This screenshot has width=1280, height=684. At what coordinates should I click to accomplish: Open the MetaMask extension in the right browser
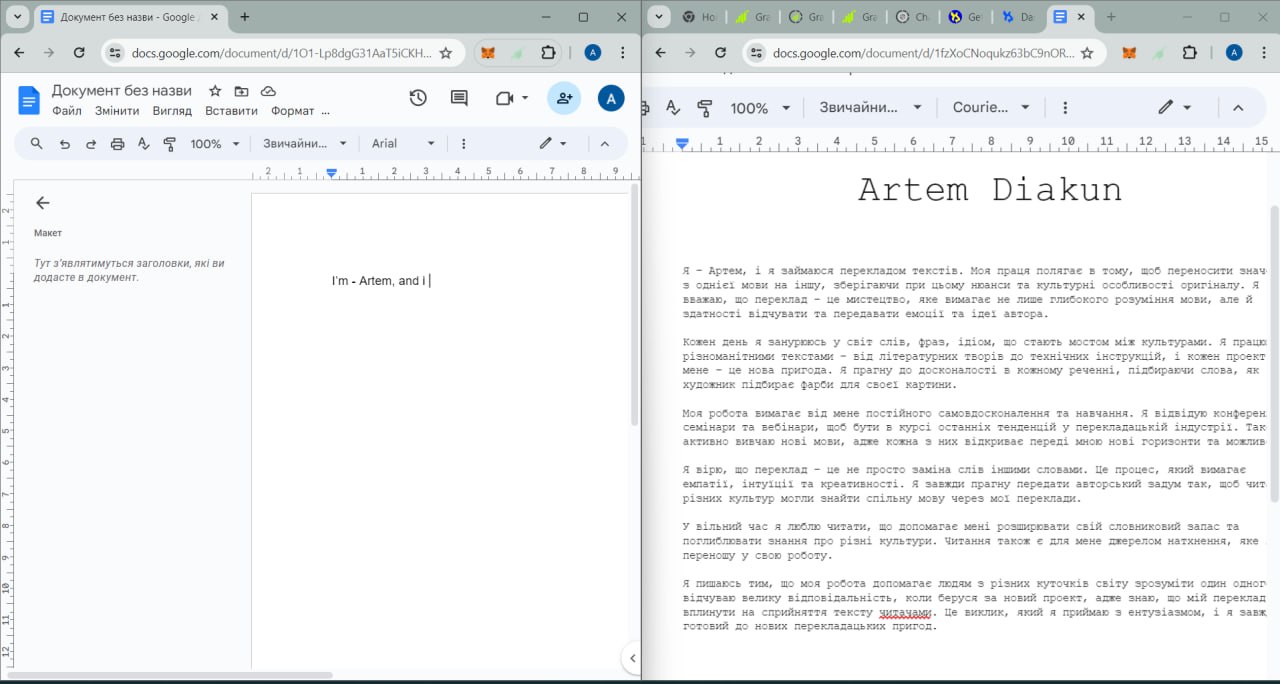tap(1129, 53)
